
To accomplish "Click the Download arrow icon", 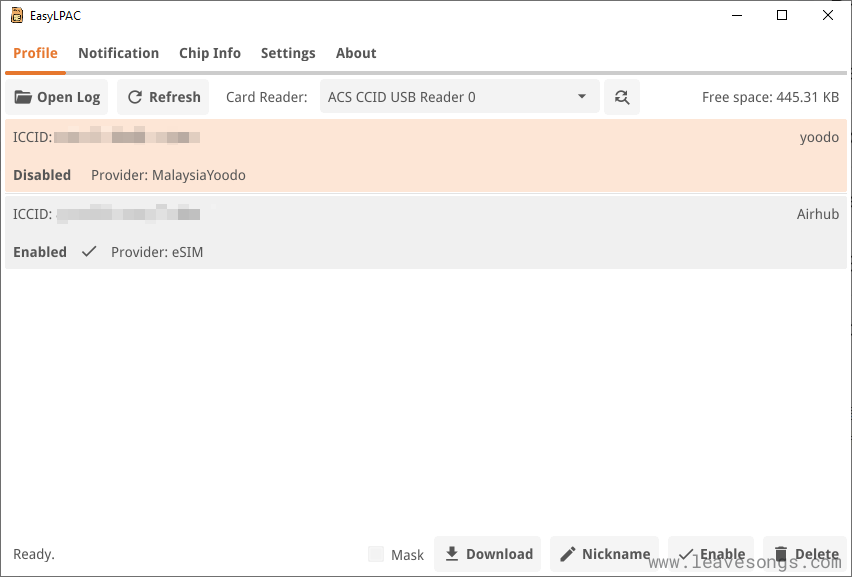I will [x=452, y=554].
